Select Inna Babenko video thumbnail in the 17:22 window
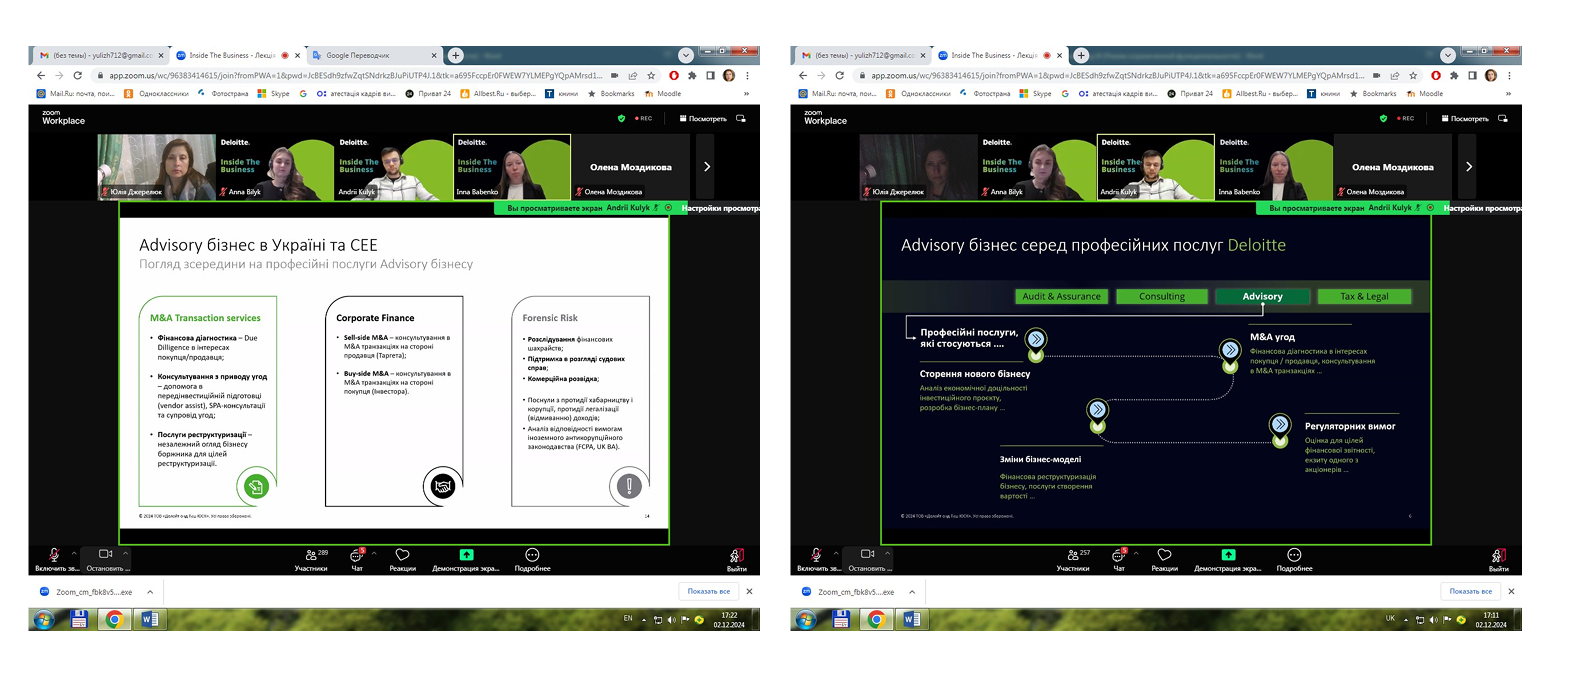The width and height of the screenshot is (1581, 677). pos(512,167)
